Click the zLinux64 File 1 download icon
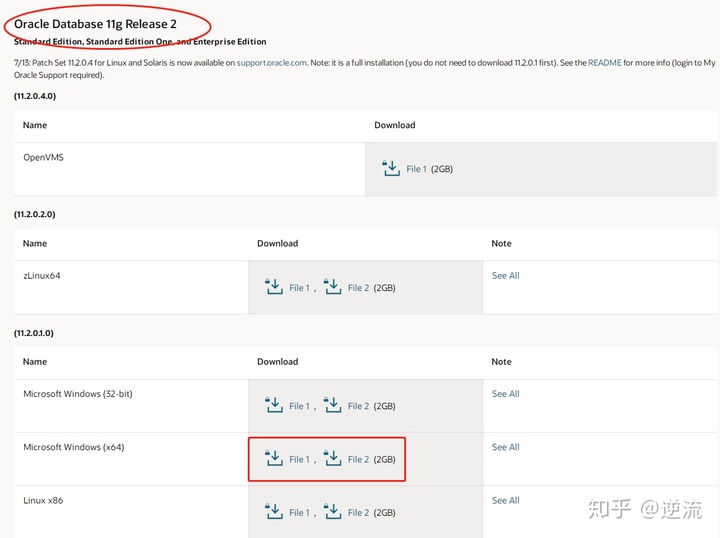The width and height of the screenshot is (720, 538). tap(274, 286)
